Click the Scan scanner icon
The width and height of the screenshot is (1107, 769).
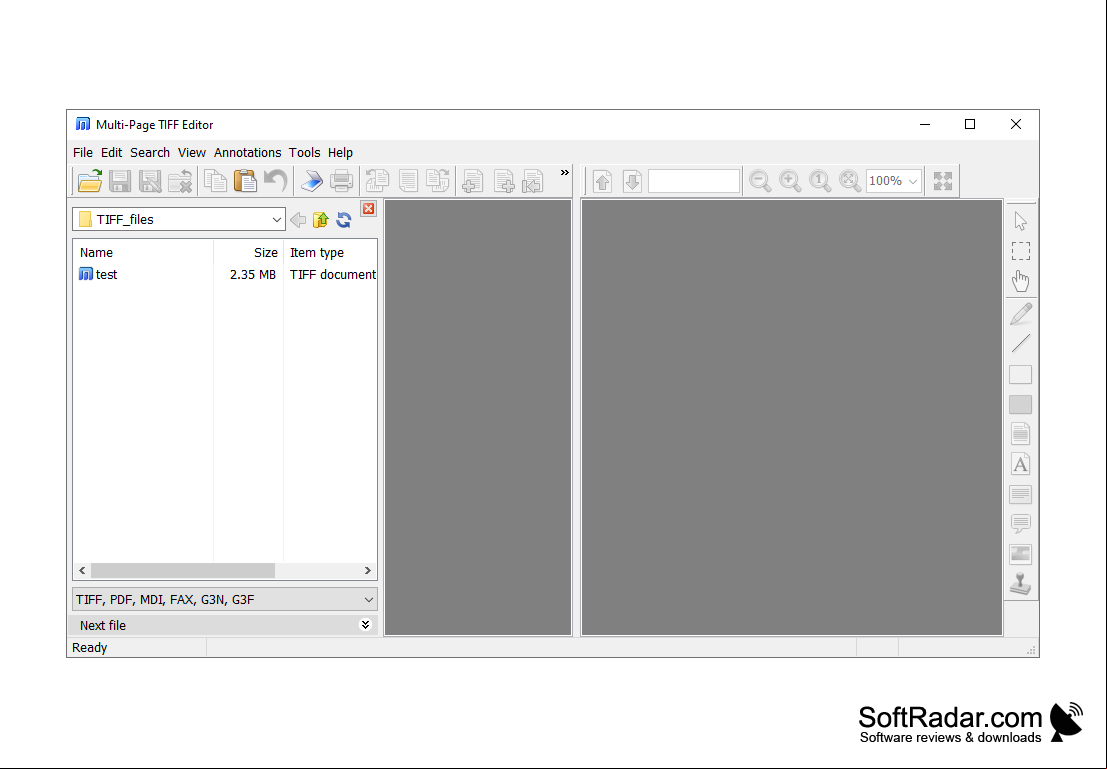tap(311, 181)
